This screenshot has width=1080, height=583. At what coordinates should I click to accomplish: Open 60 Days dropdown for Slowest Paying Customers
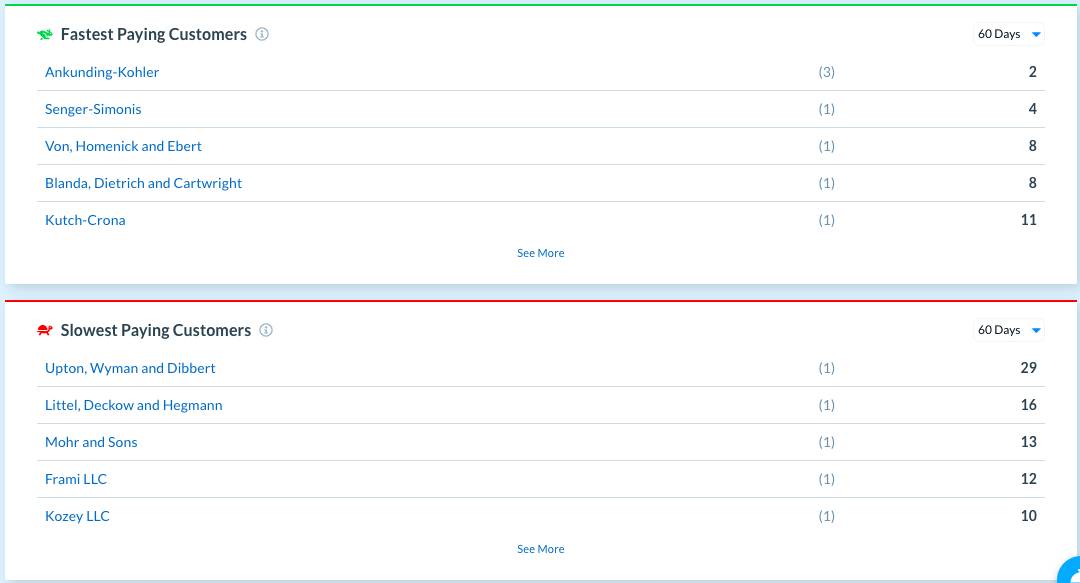tap(1008, 330)
